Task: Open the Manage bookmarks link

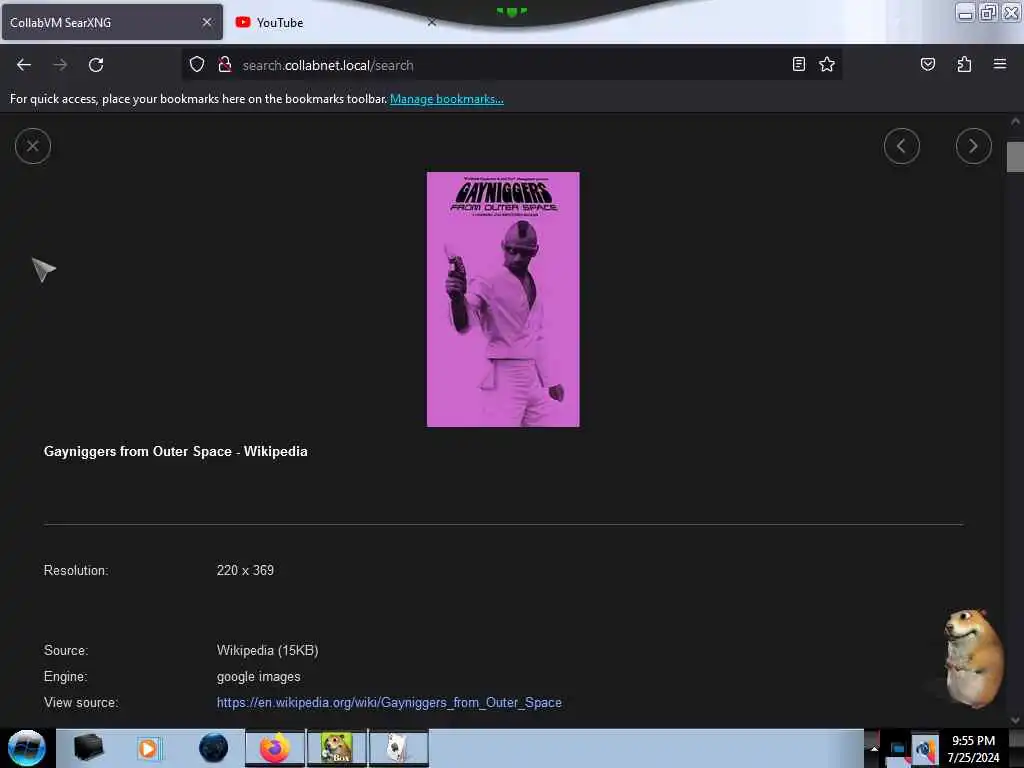Action: [447, 99]
